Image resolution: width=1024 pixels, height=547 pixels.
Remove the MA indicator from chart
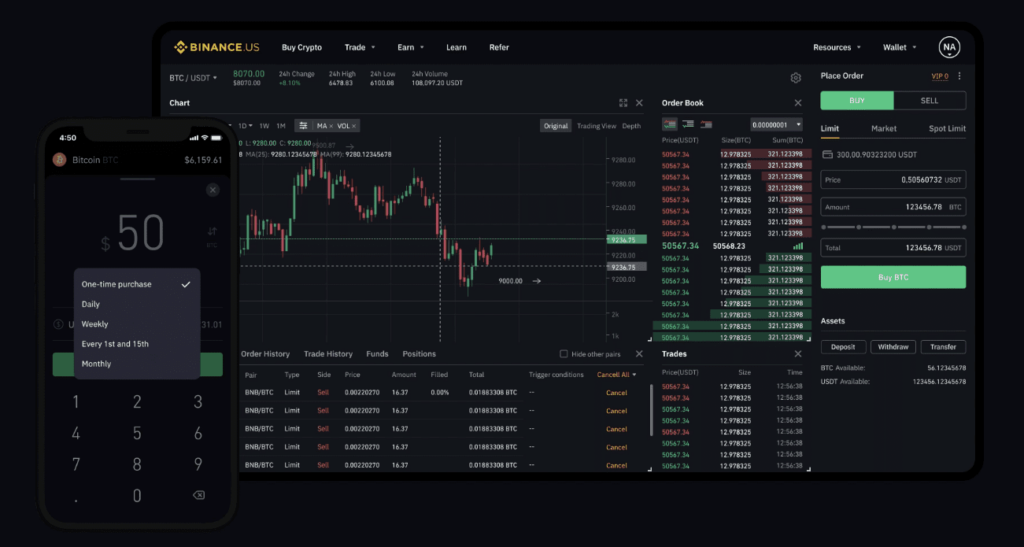[330, 126]
